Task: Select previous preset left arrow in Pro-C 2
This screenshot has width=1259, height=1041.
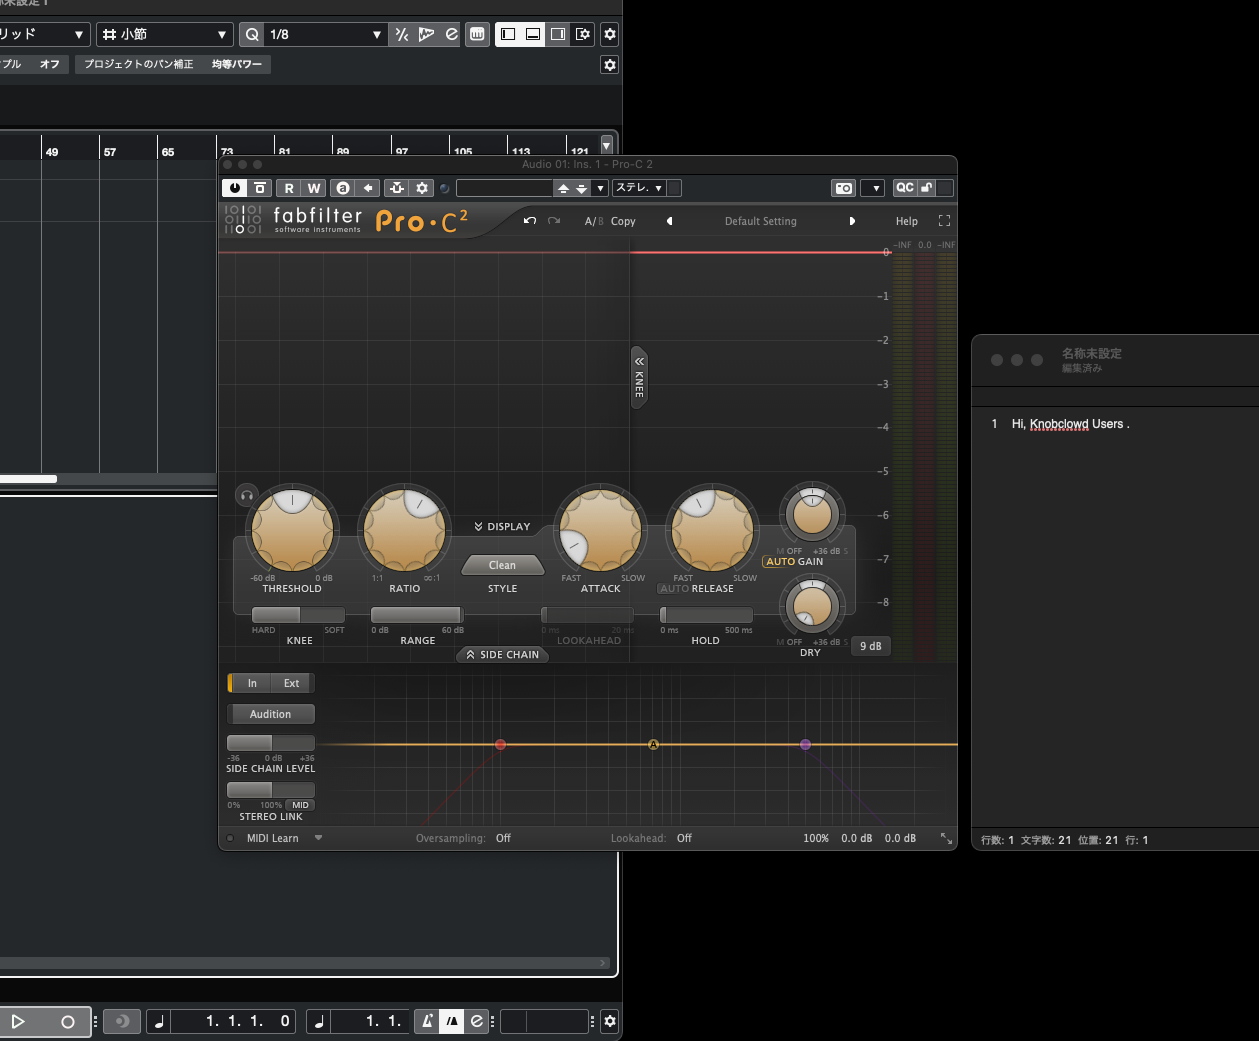Action: tap(669, 221)
